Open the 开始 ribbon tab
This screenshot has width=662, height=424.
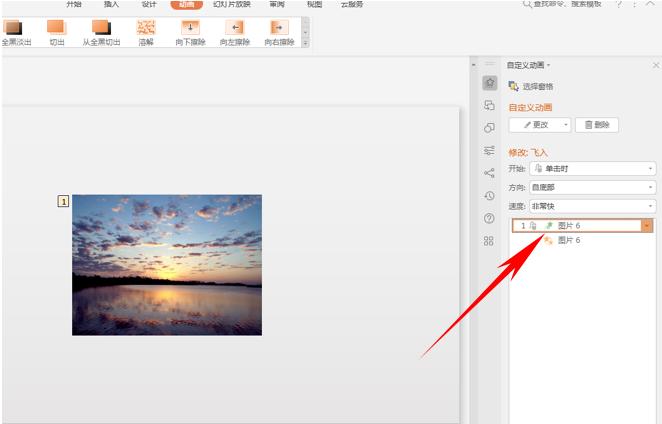click(74, 4)
